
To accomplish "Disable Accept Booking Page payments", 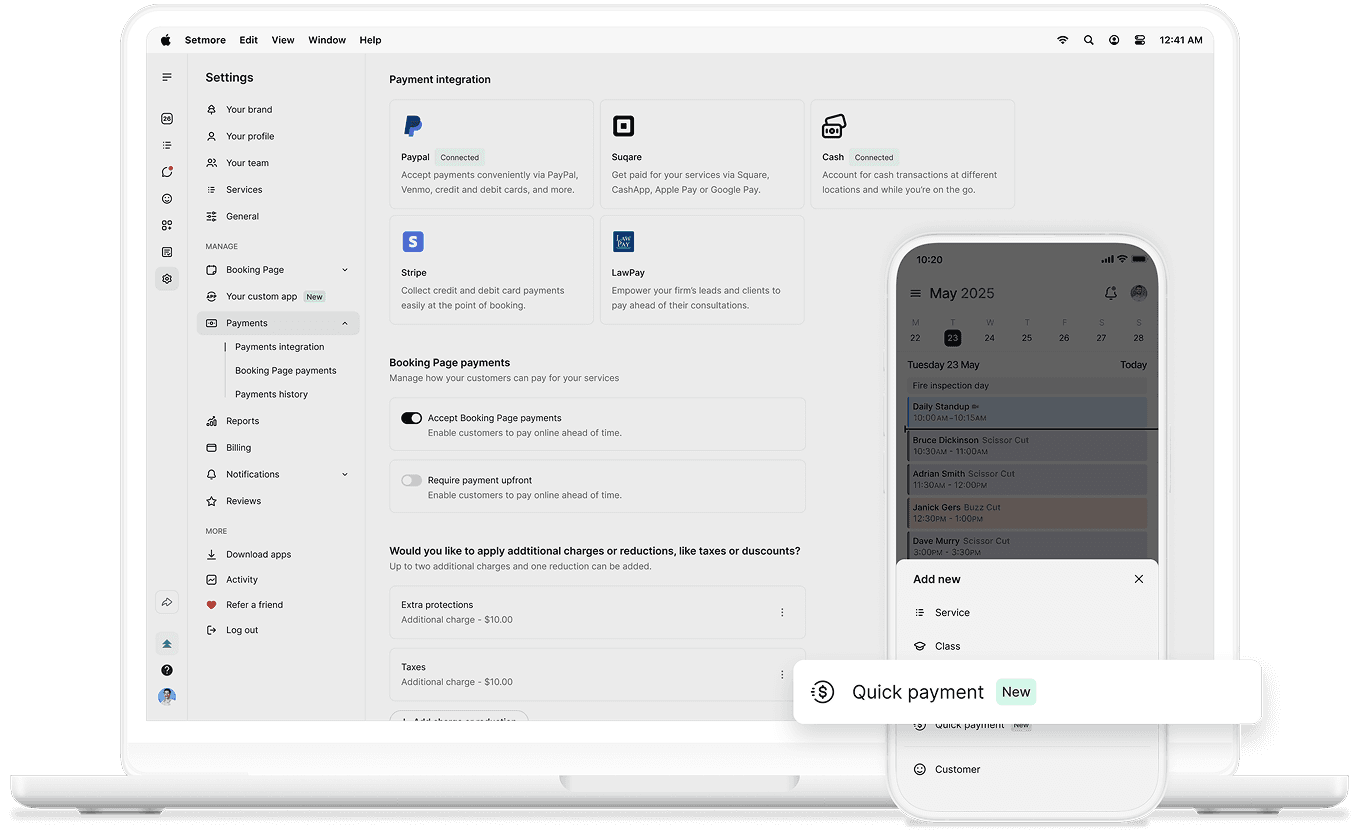I will [411, 418].
